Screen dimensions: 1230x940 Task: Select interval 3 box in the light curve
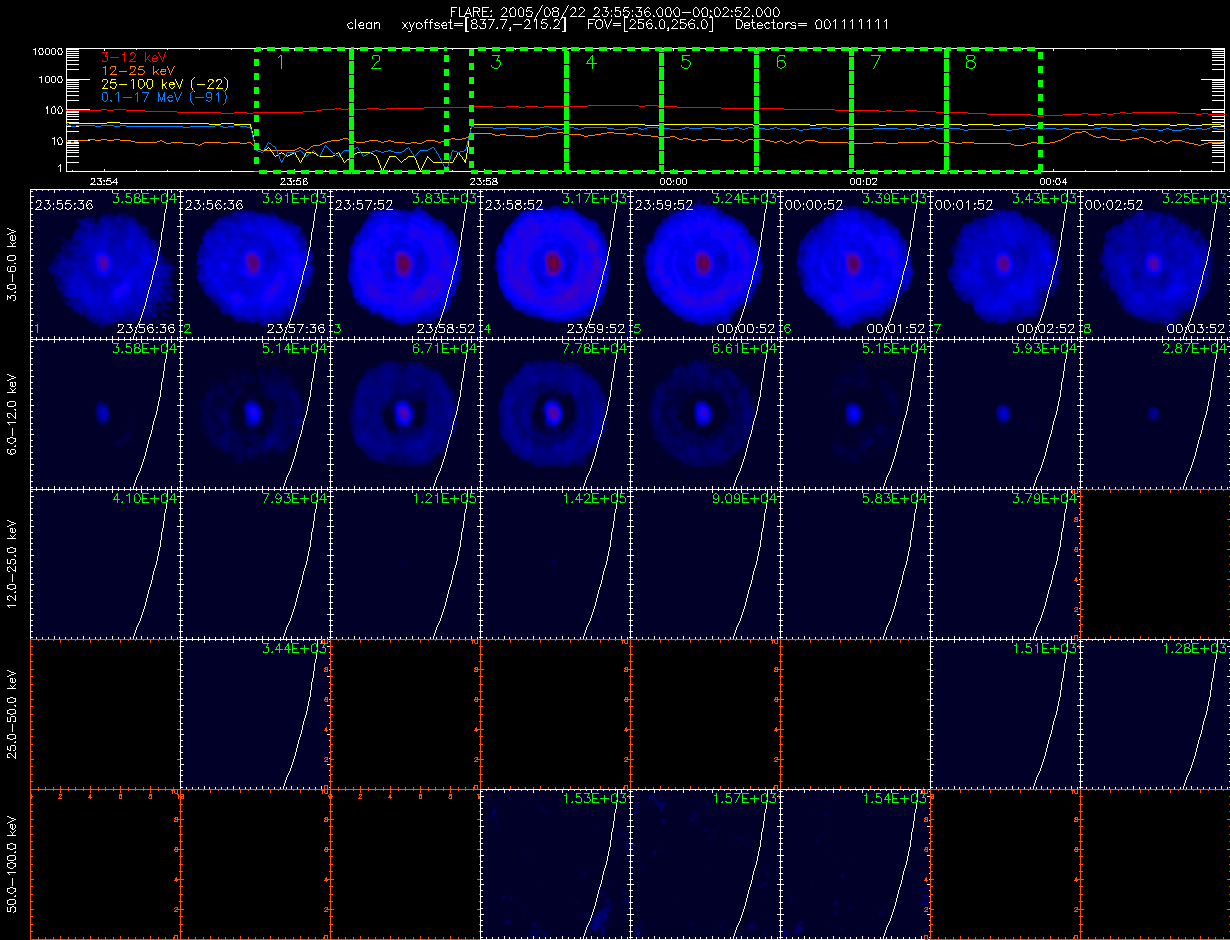point(518,109)
